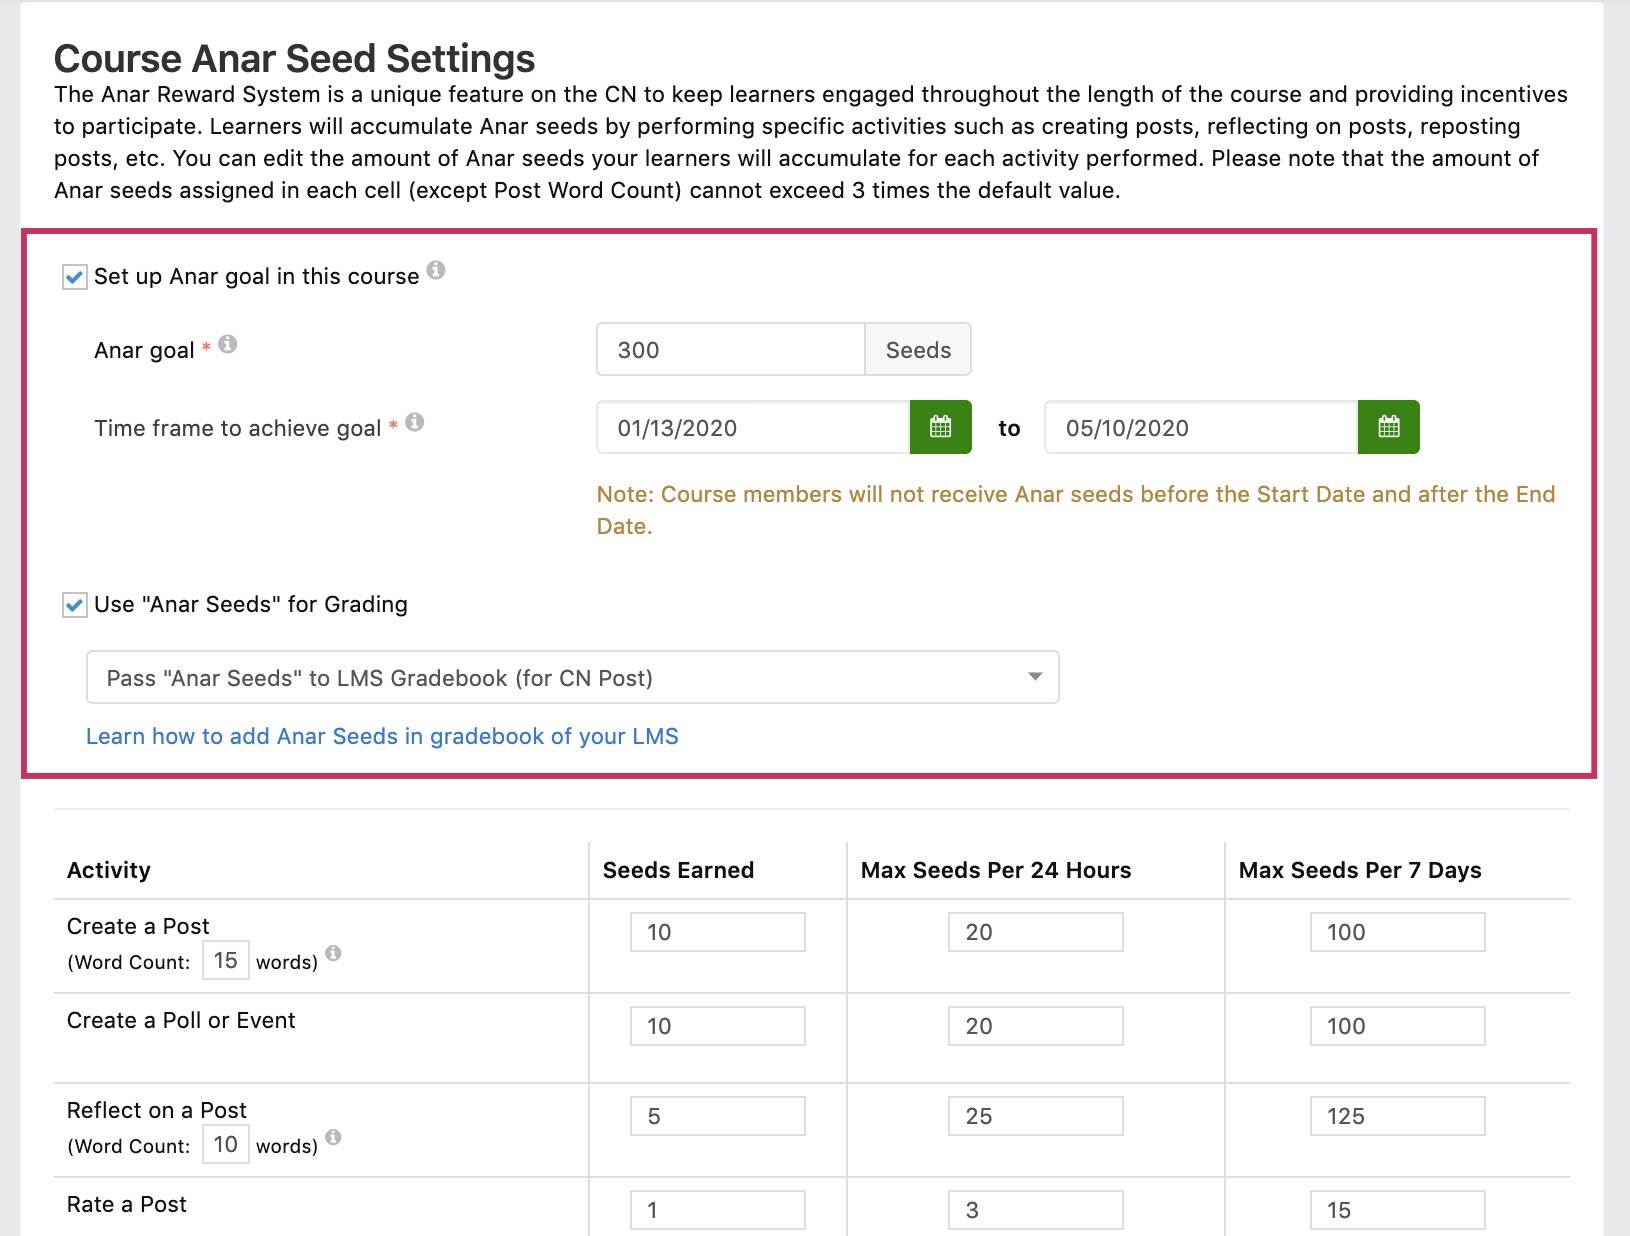This screenshot has height=1236, width=1630.
Task: Click the Create a Poll or Event row label
Action: (x=181, y=1020)
